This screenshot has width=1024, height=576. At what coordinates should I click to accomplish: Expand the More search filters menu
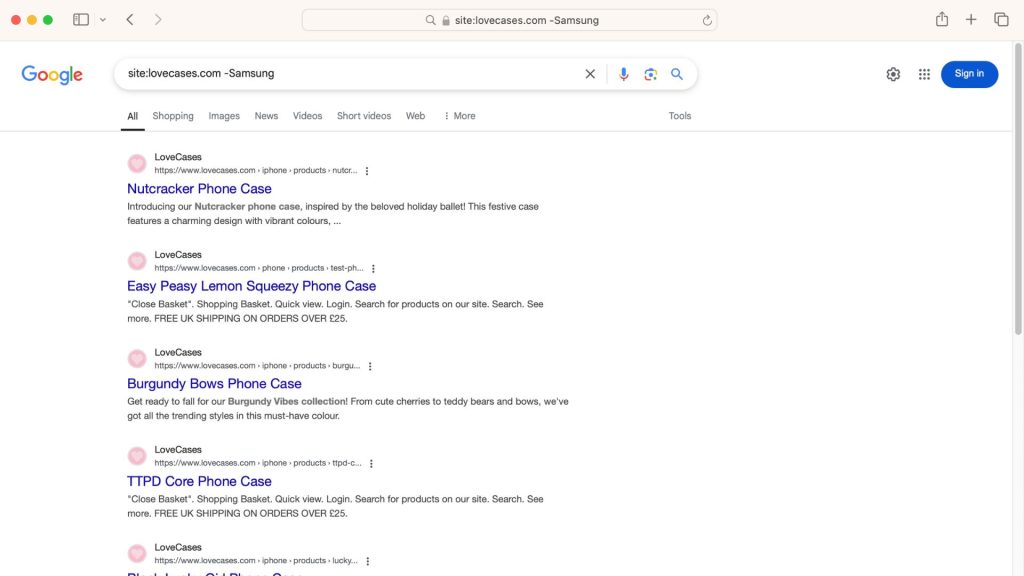[x=459, y=116]
